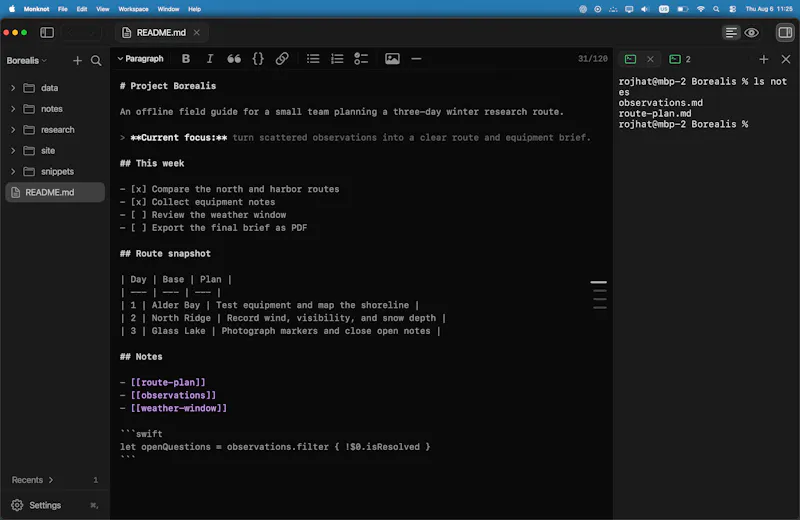The height and width of the screenshot is (520, 800).
Task: Select the README.md editor tab
Action: [x=160, y=33]
